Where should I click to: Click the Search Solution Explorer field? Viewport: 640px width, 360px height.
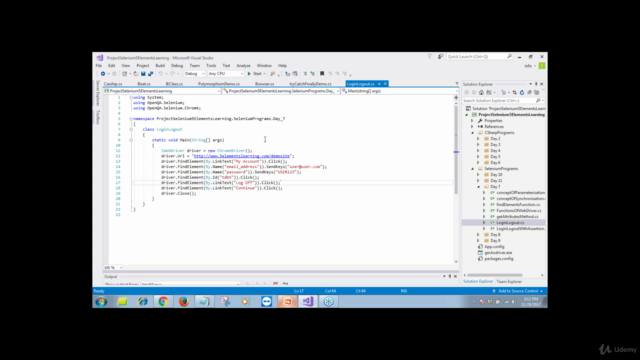pos(503,100)
